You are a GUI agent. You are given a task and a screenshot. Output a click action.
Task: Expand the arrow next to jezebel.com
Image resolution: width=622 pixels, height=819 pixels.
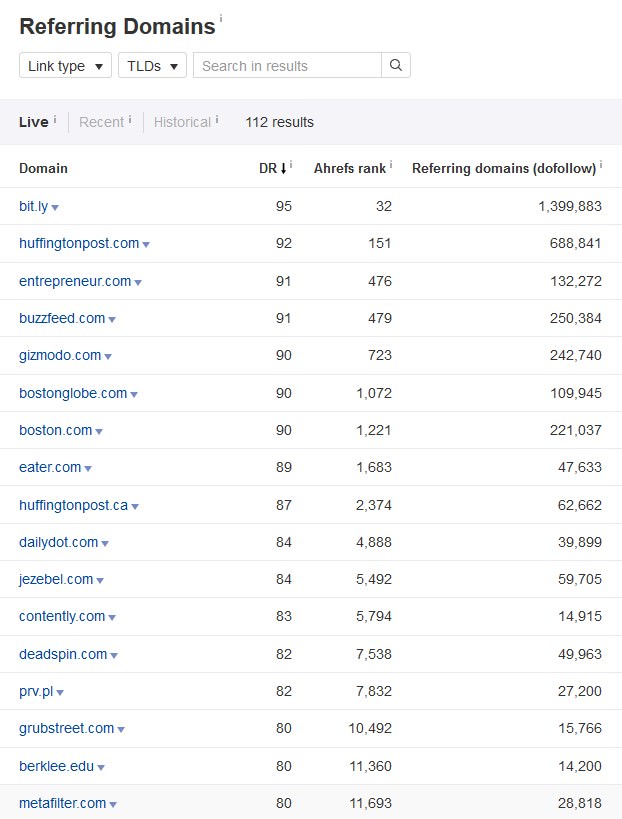pyautogui.click(x=100, y=580)
